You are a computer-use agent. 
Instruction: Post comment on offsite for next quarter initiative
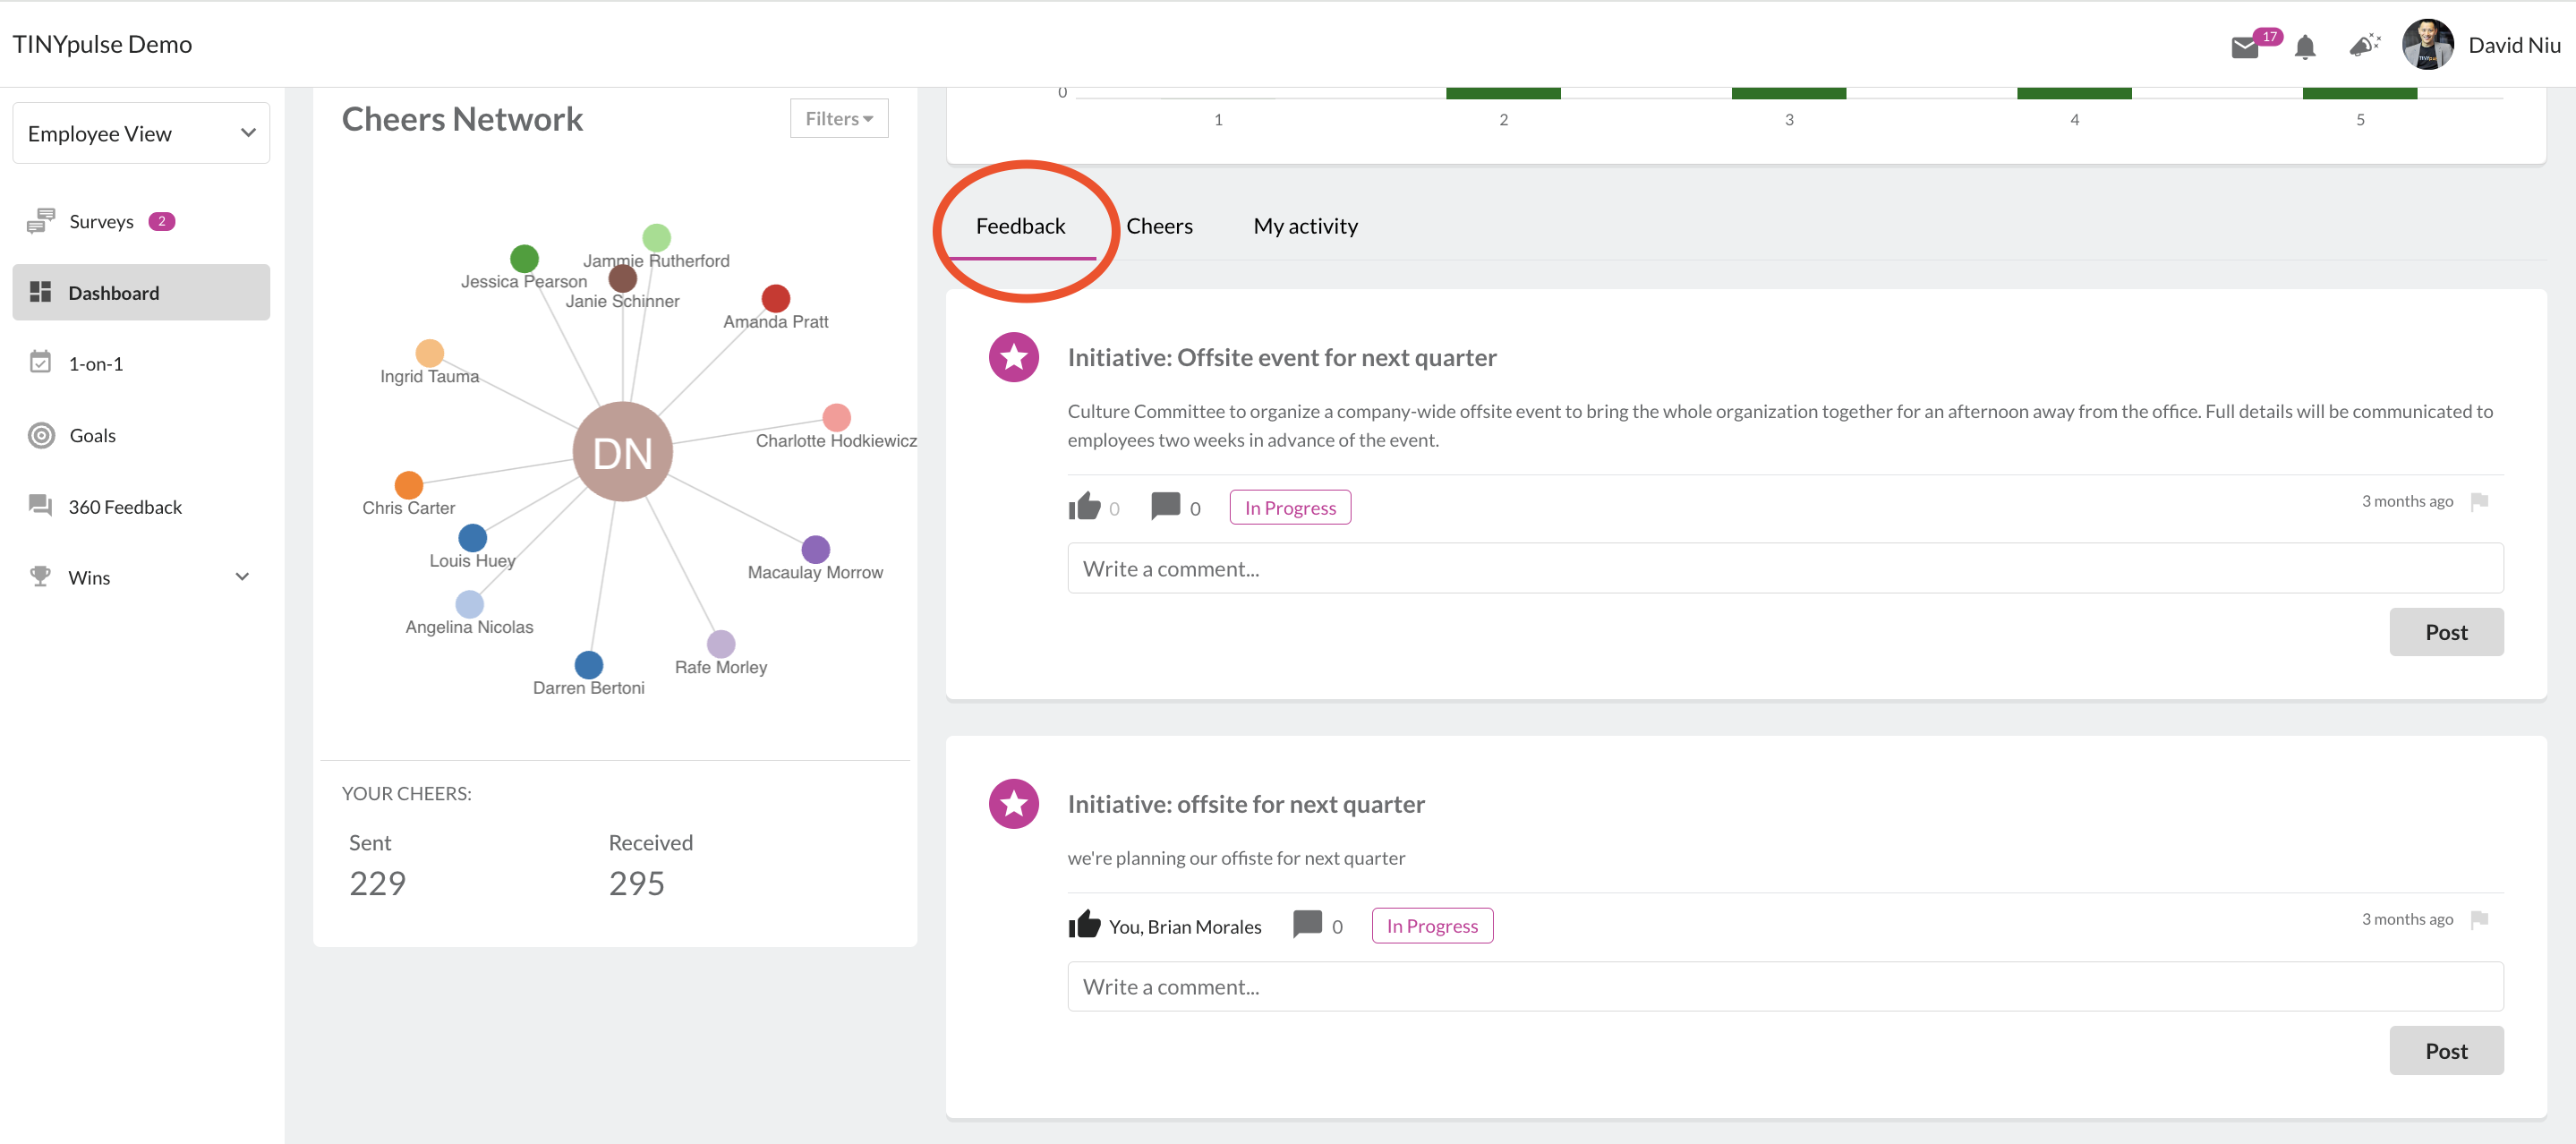point(2446,1050)
